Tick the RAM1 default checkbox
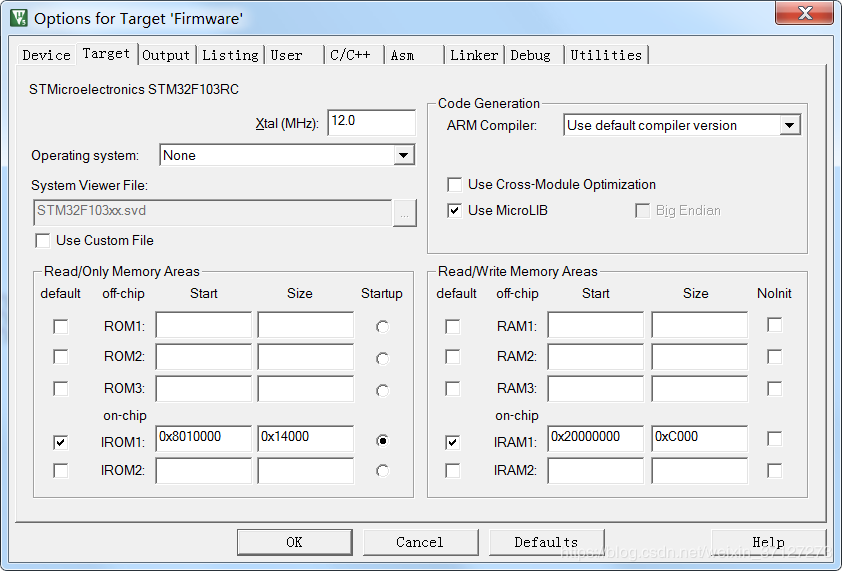 click(x=453, y=326)
